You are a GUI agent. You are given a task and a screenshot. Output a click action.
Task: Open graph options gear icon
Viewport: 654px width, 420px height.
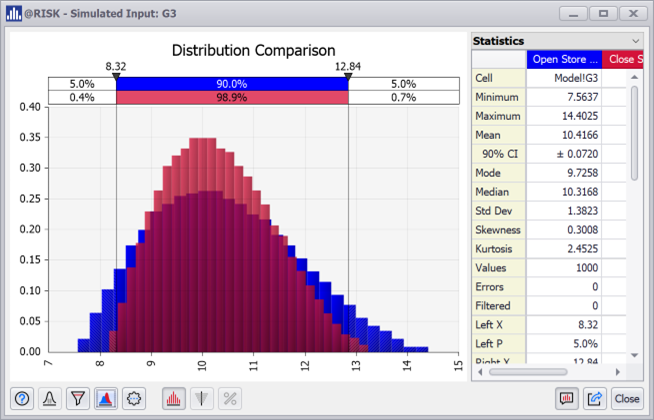[134, 397]
